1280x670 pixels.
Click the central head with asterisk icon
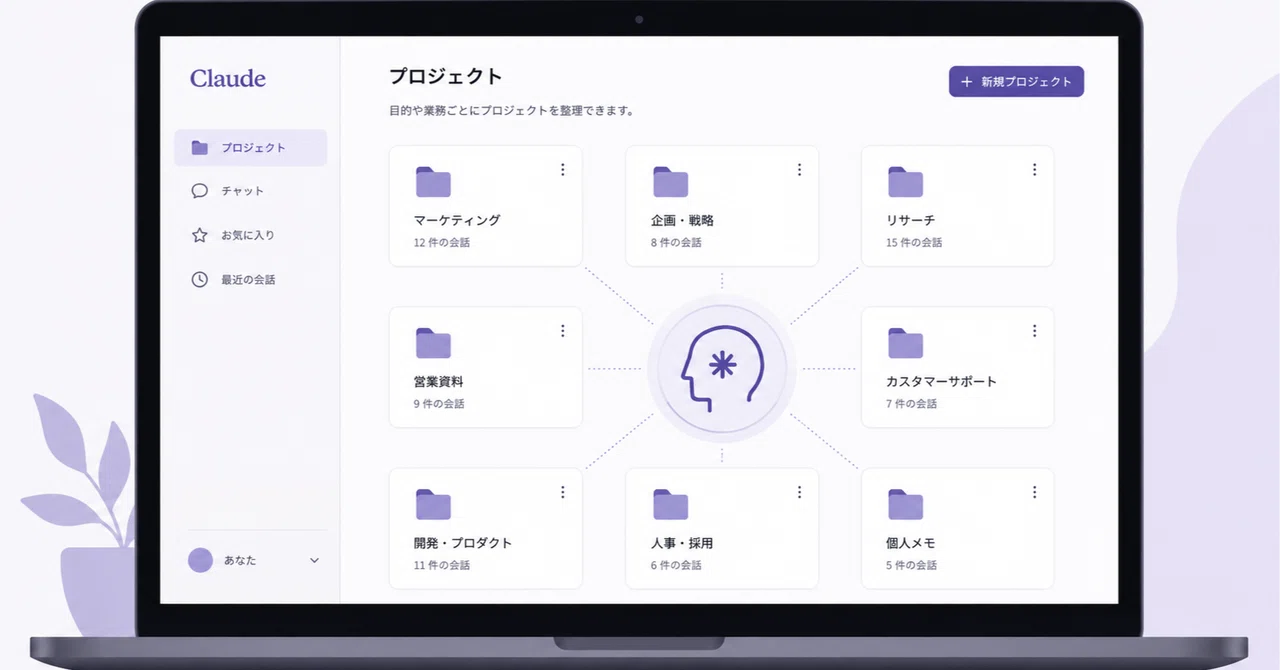click(722, 369)
